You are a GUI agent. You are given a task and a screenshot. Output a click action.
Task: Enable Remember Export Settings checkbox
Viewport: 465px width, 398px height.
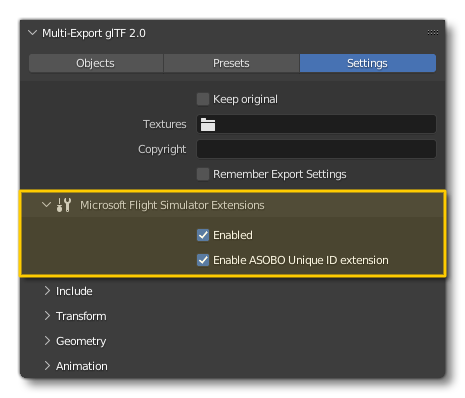click(203, 174)
